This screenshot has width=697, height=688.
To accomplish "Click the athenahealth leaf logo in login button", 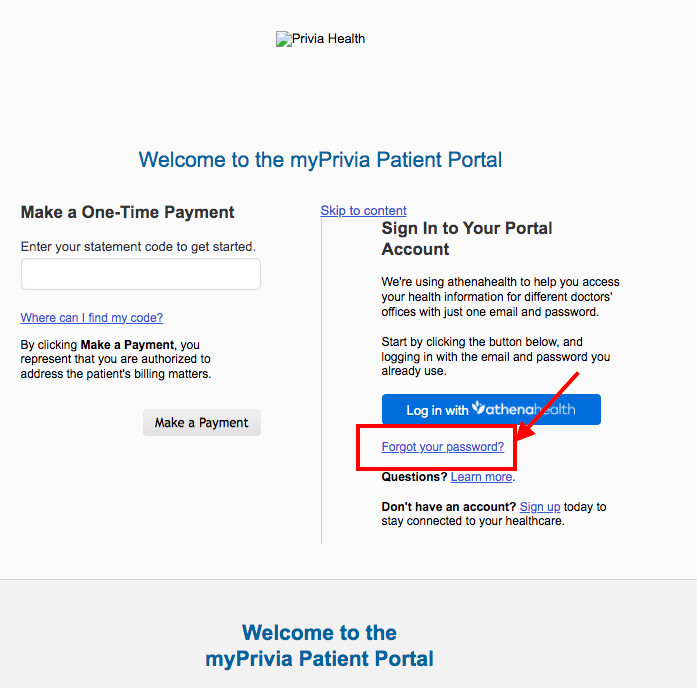I will click(x=478, y=407).
